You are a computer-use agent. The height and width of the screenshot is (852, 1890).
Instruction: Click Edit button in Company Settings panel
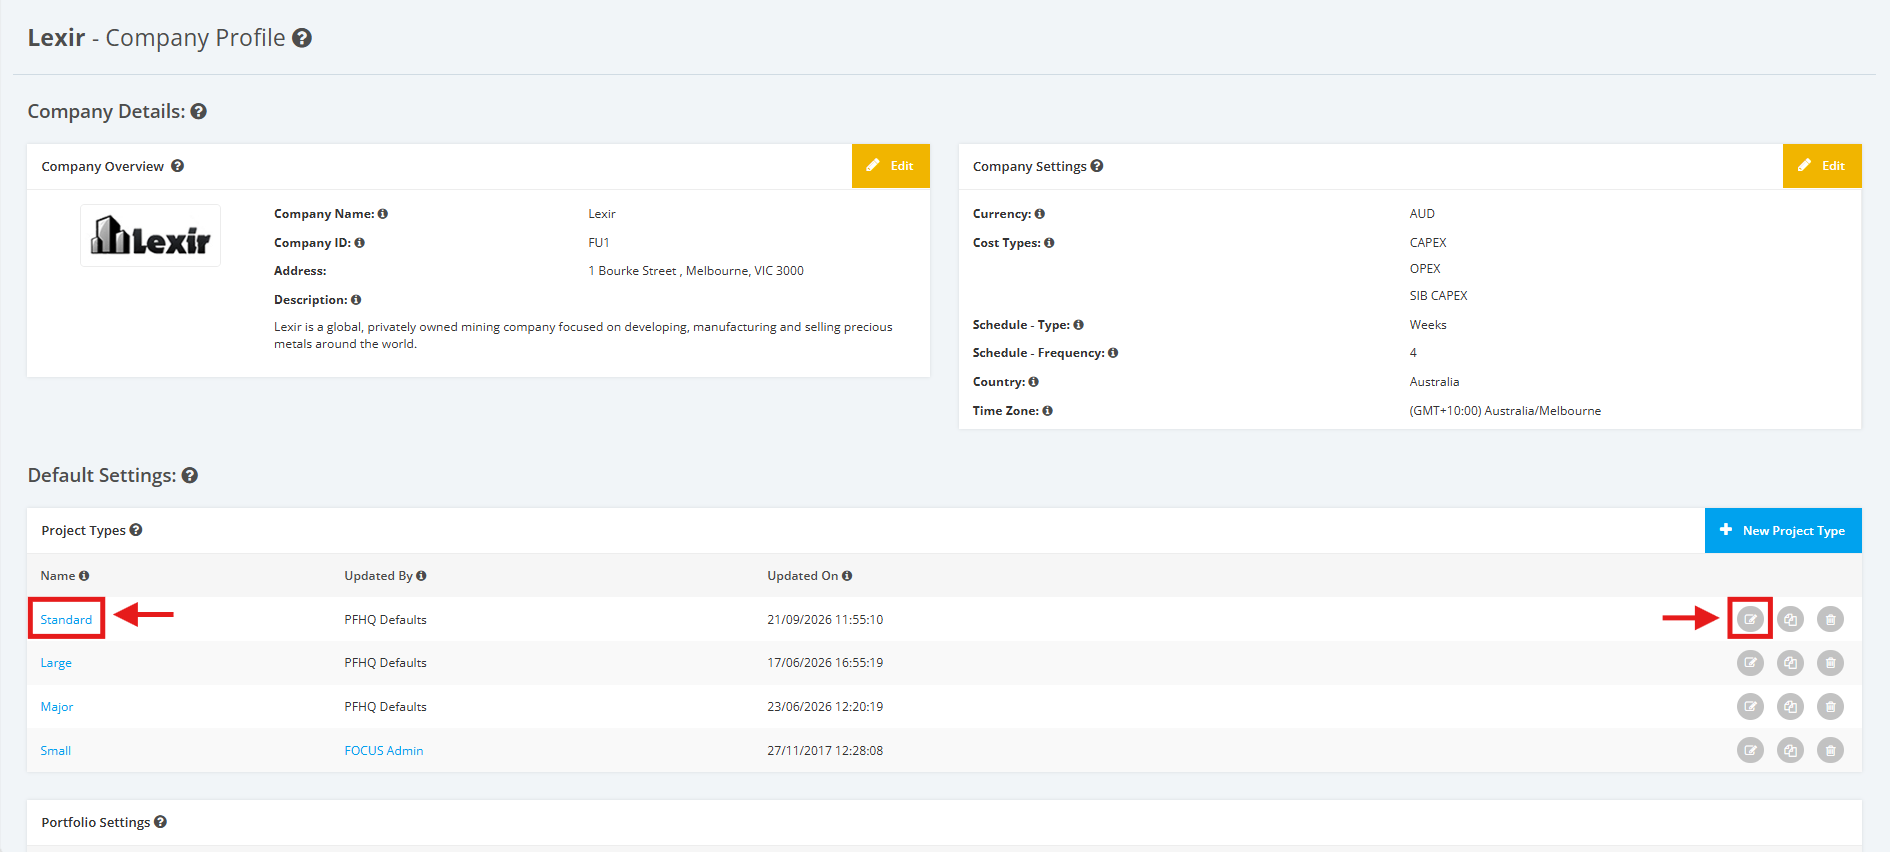click(1822, 166)
